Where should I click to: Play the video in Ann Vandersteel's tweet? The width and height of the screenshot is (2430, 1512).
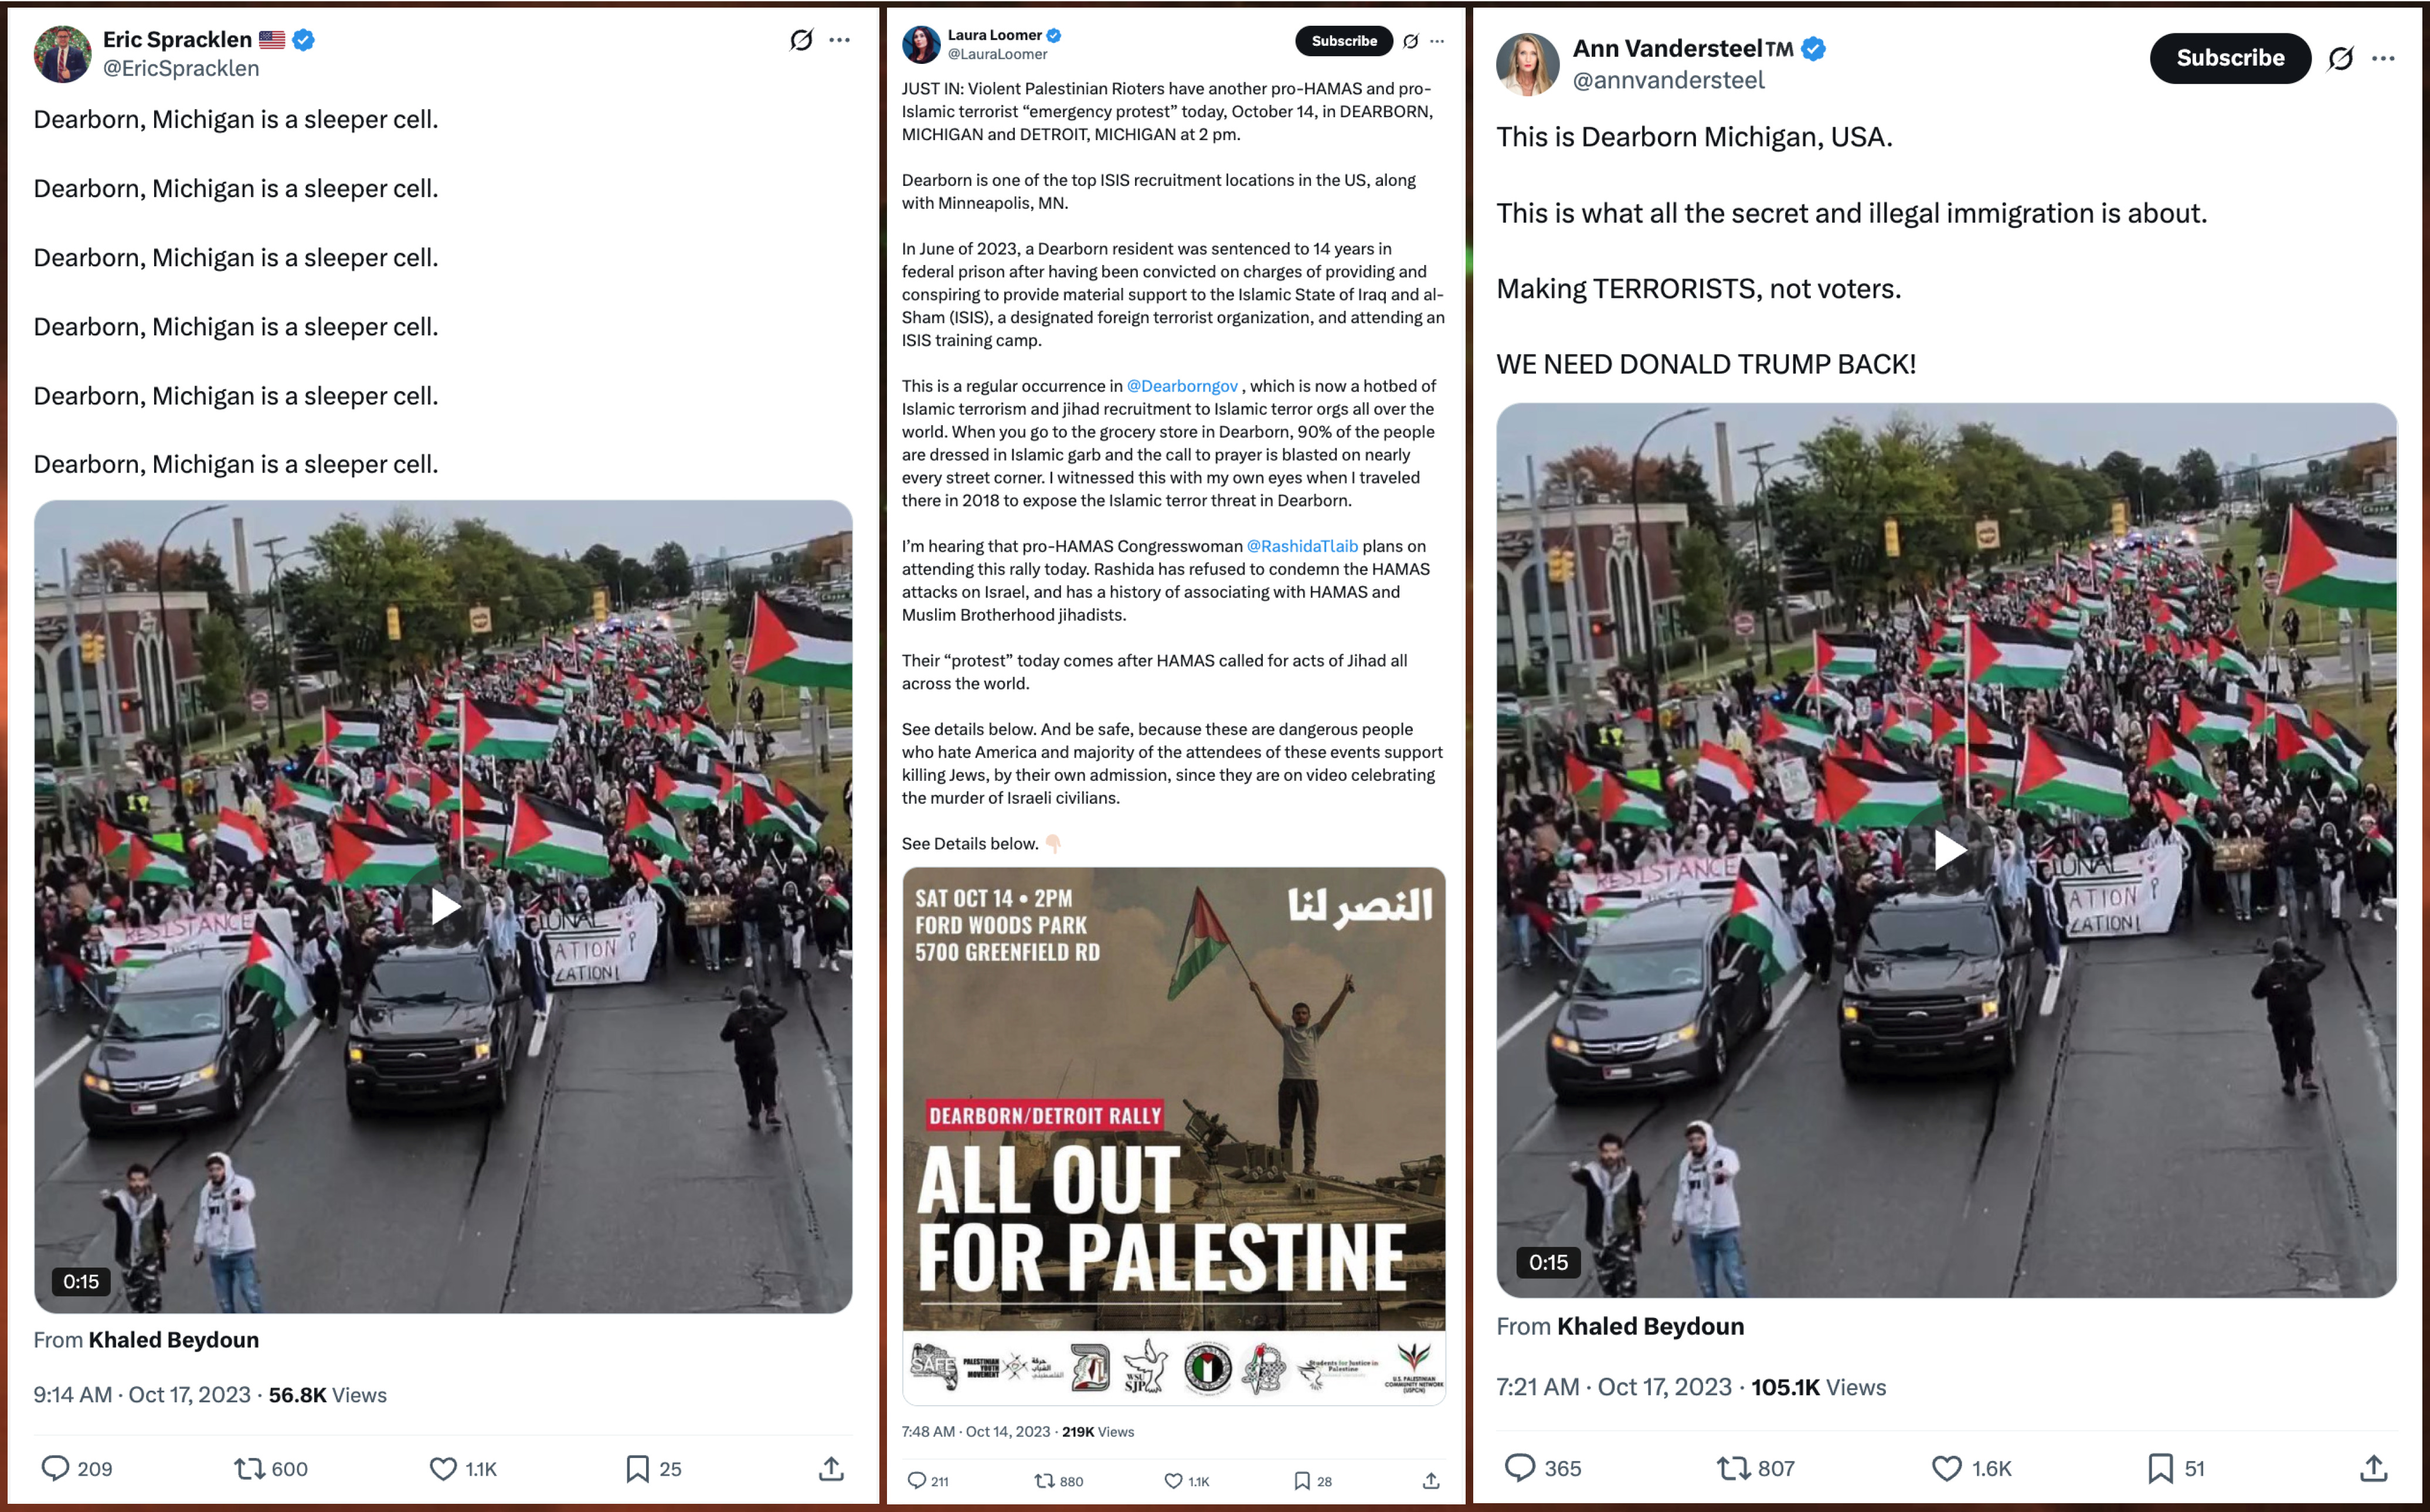tap(1947, 851)
